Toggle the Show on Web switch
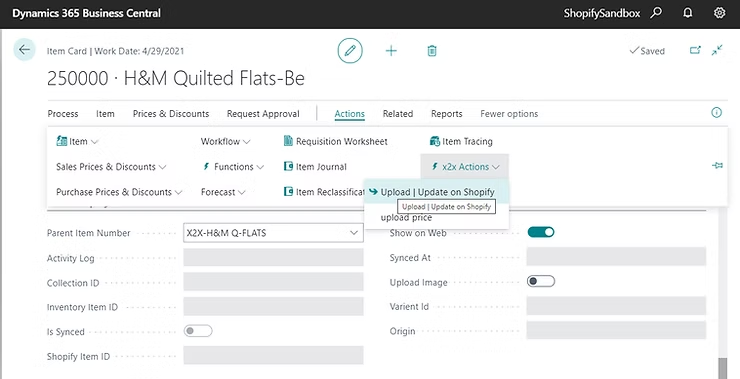 tap(541, 232)
